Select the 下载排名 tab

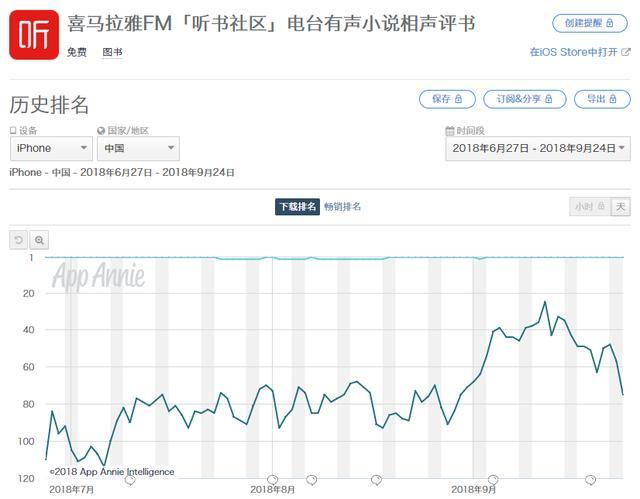(x=297, y=206)
